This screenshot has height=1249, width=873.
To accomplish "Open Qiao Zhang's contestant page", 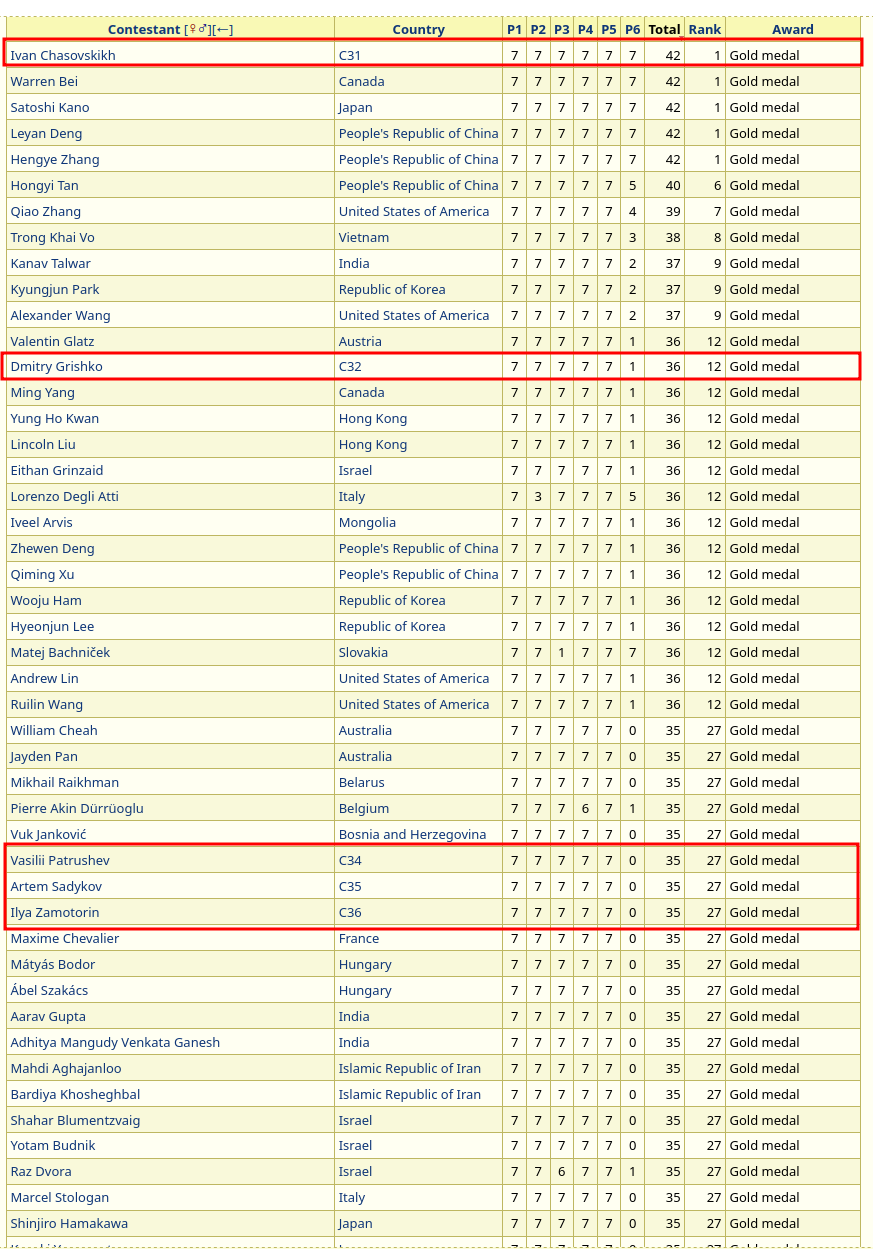I will (x=46, y=211).
